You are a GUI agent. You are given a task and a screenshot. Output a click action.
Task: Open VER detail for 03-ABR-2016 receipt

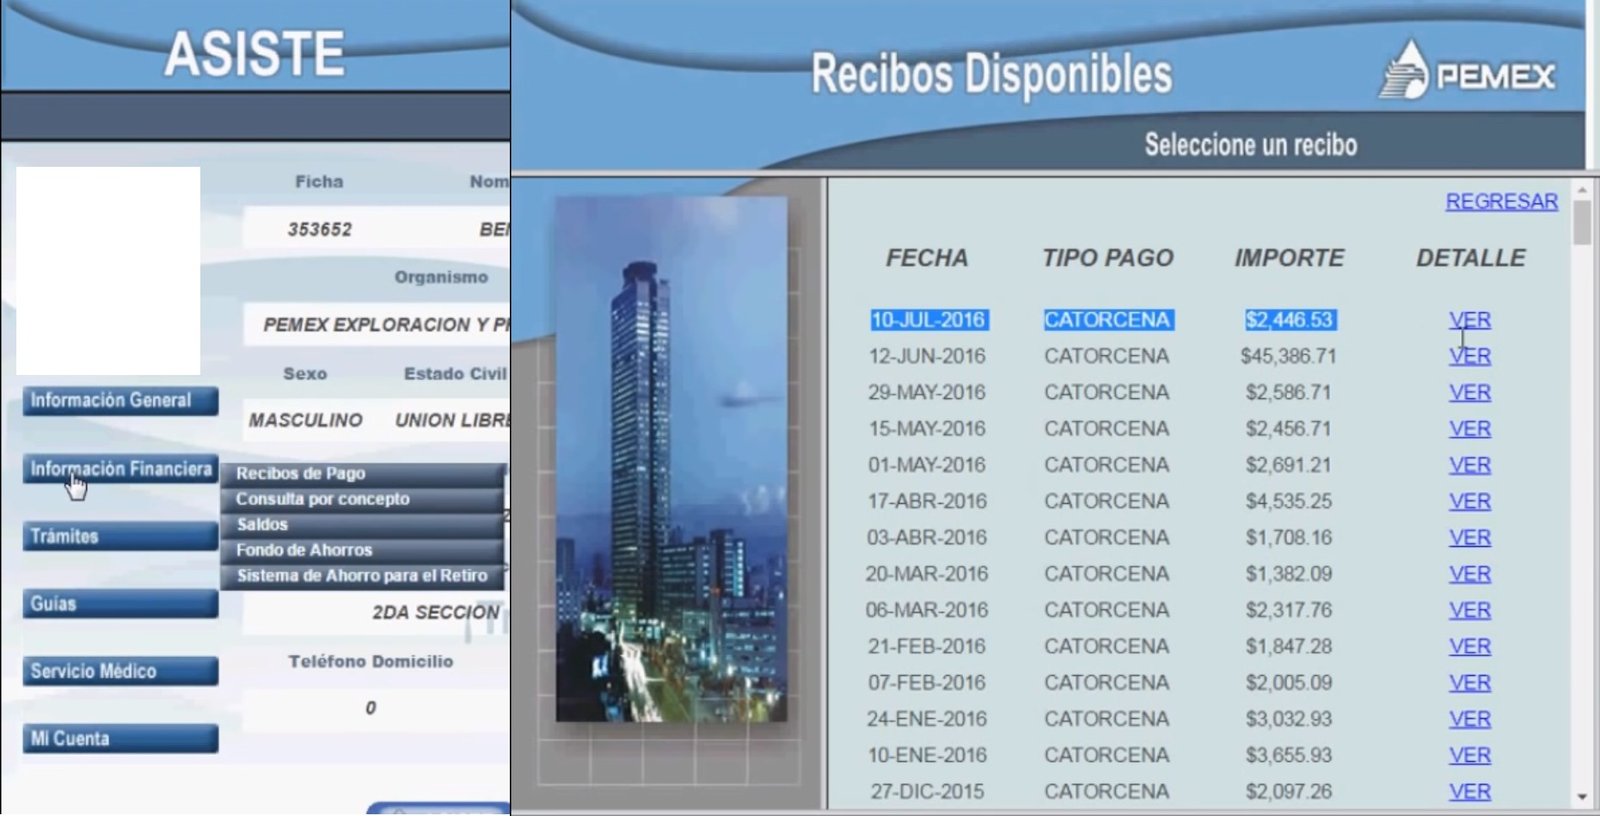tap(1469, 538)
